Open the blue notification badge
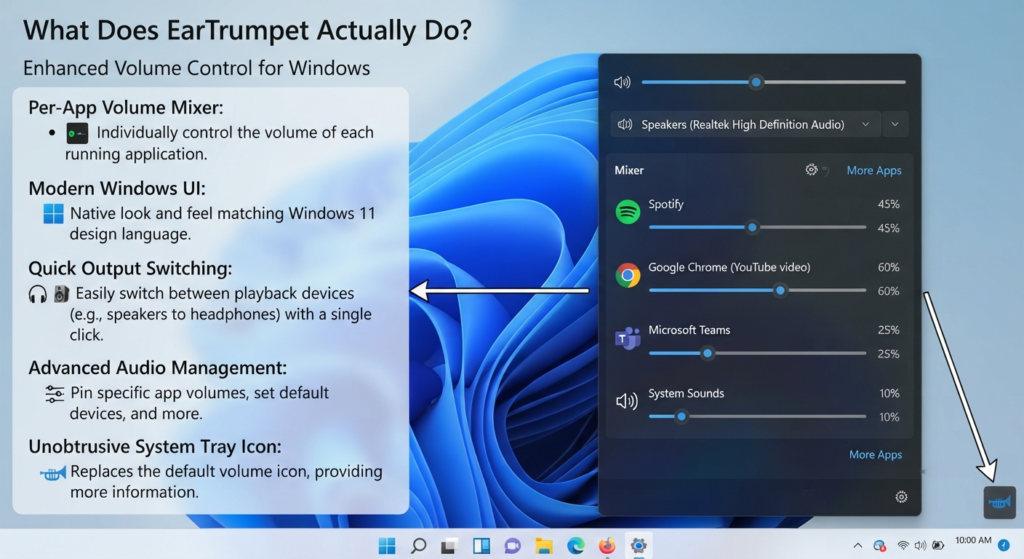 (1004, 545)
